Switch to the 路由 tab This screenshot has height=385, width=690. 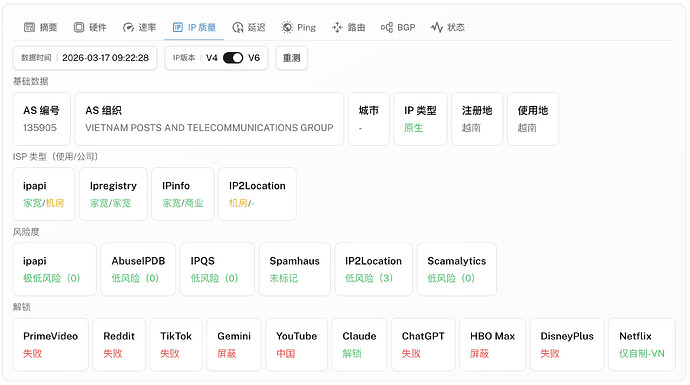[348, 27]
